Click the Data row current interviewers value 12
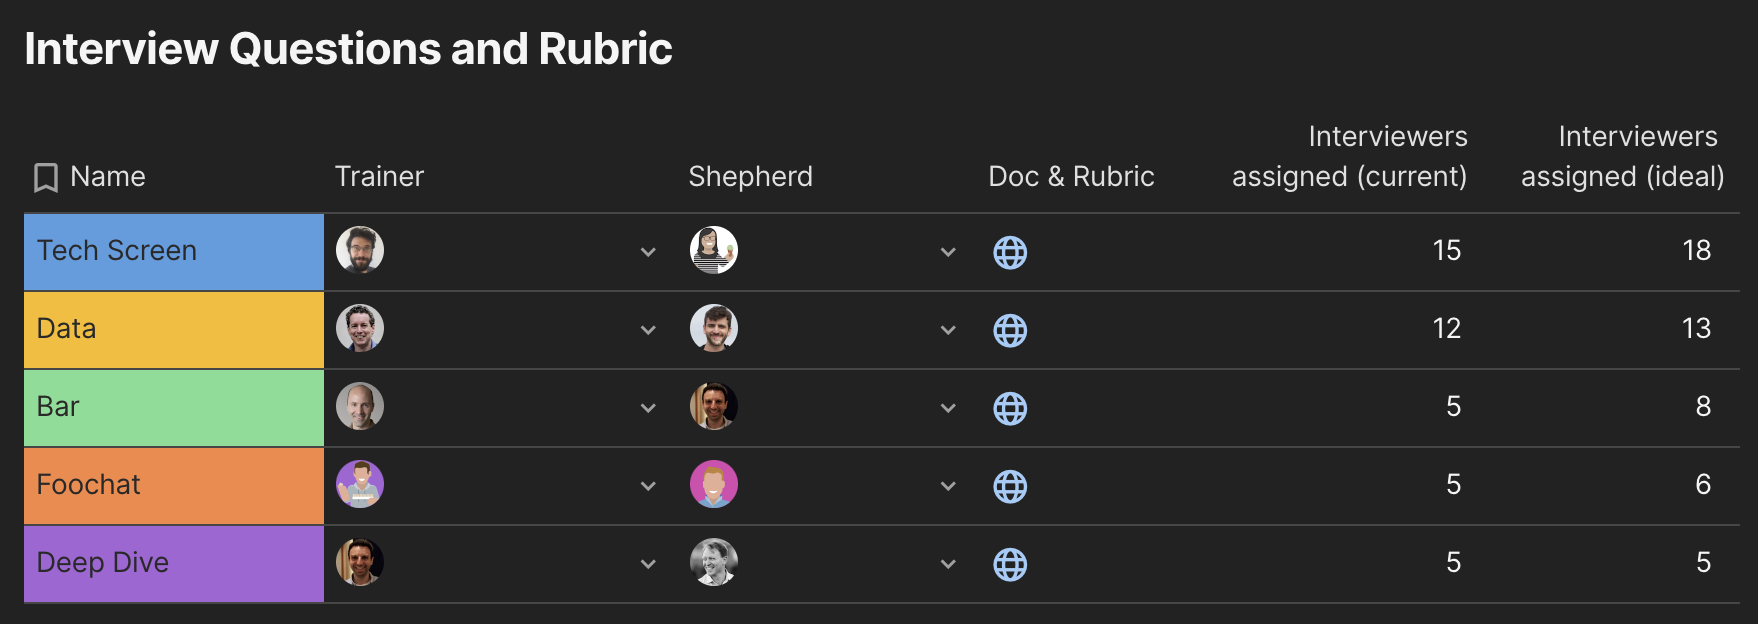 (x=1446, y=329)
